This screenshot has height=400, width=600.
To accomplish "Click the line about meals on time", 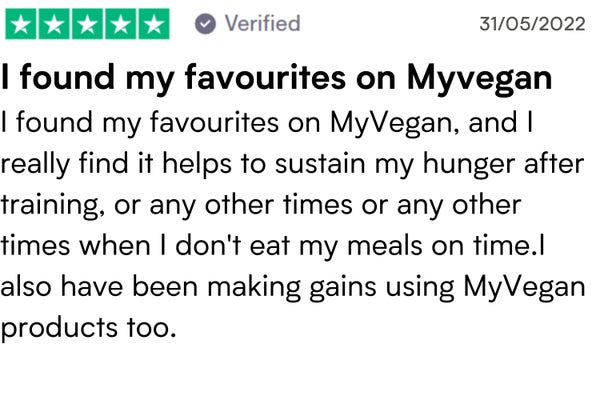I will point(272,246).
